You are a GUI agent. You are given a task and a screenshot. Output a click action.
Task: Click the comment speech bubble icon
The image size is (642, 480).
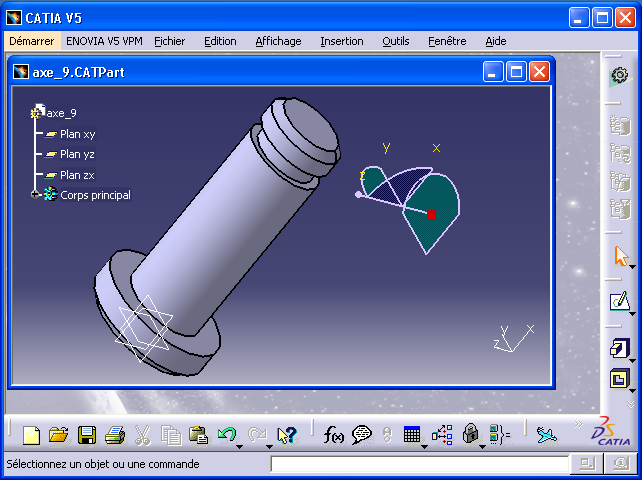tap(362, 435)
